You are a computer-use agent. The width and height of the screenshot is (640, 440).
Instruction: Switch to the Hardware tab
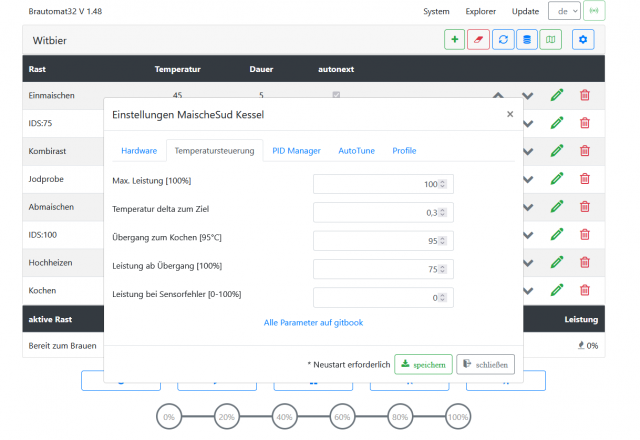pyautogui.click(x=139, y=151)
